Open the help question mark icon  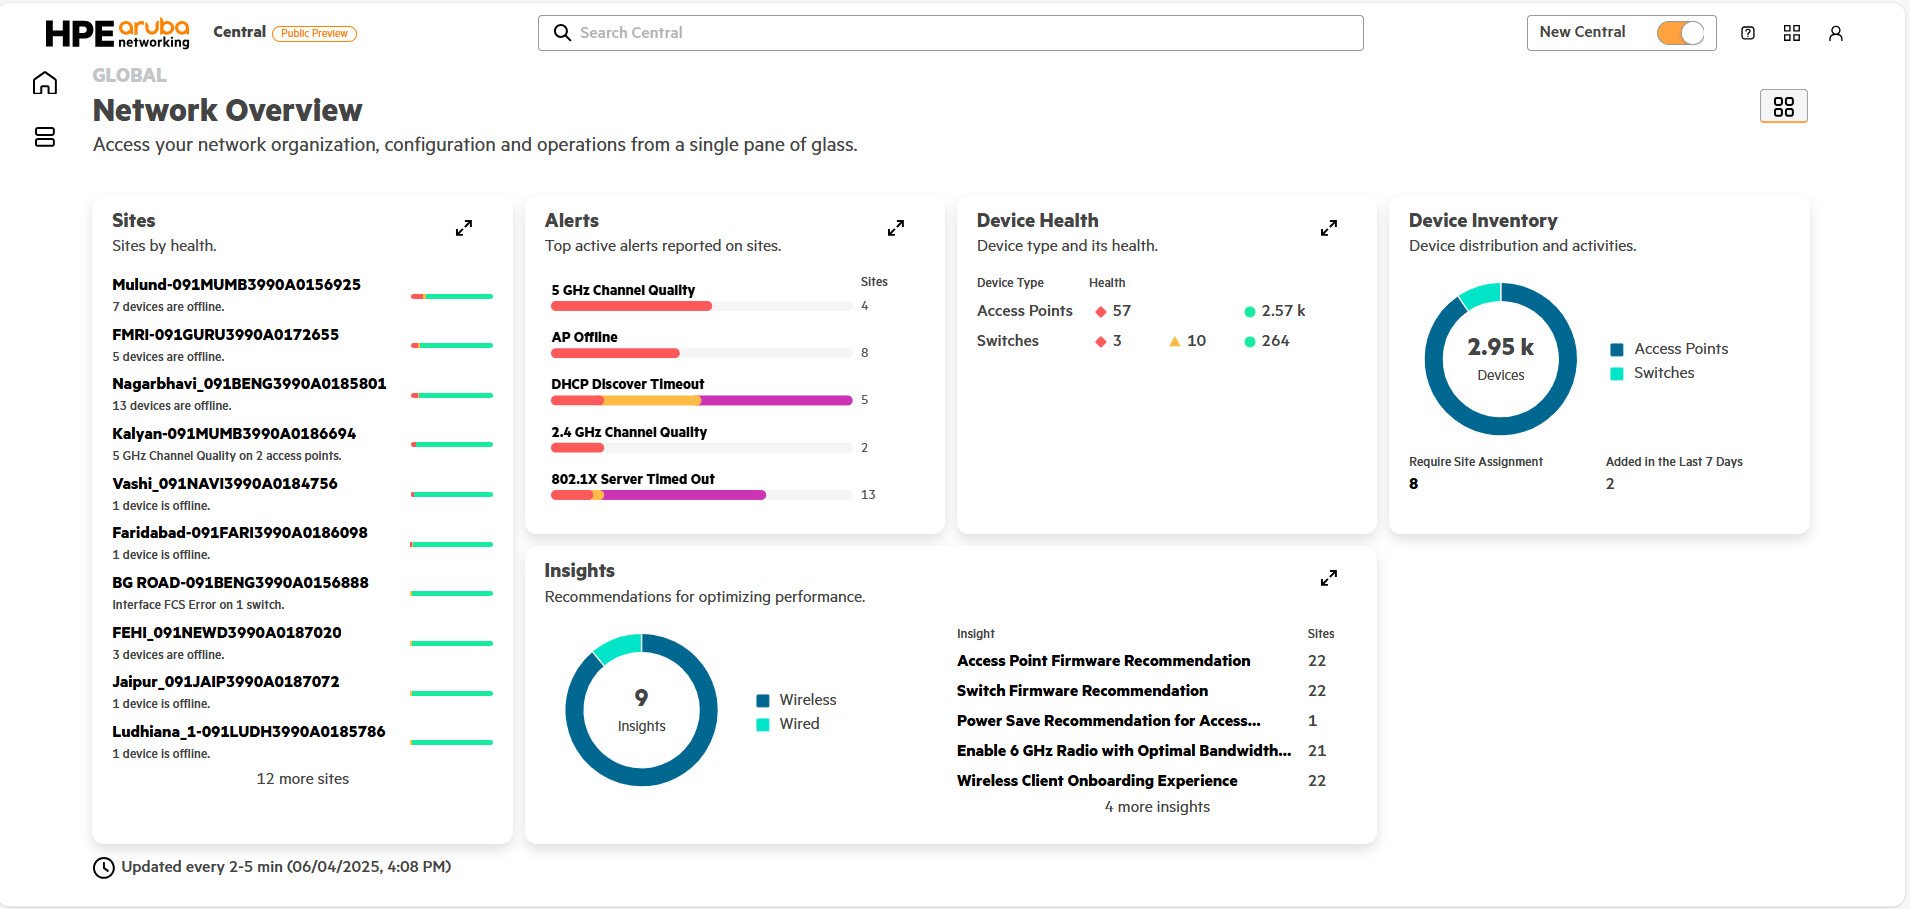click(1747, 33)
